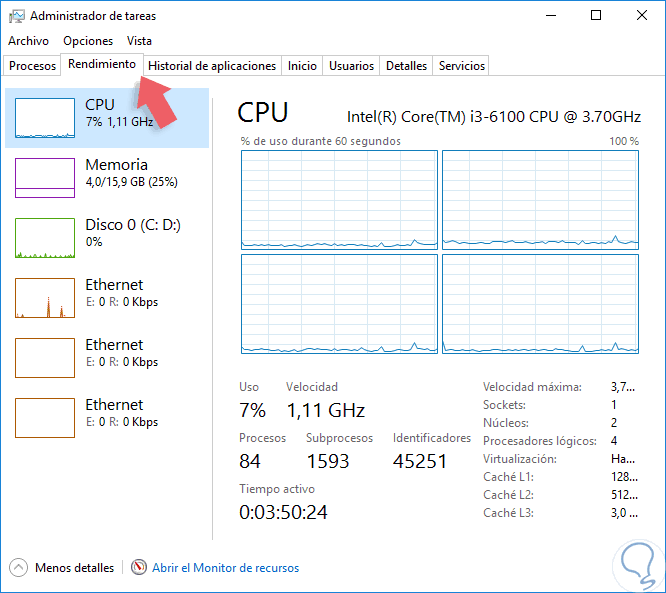Select the first Ethernet entry with activity spikes
Viewport: 666px width, 593px height.
107,298
